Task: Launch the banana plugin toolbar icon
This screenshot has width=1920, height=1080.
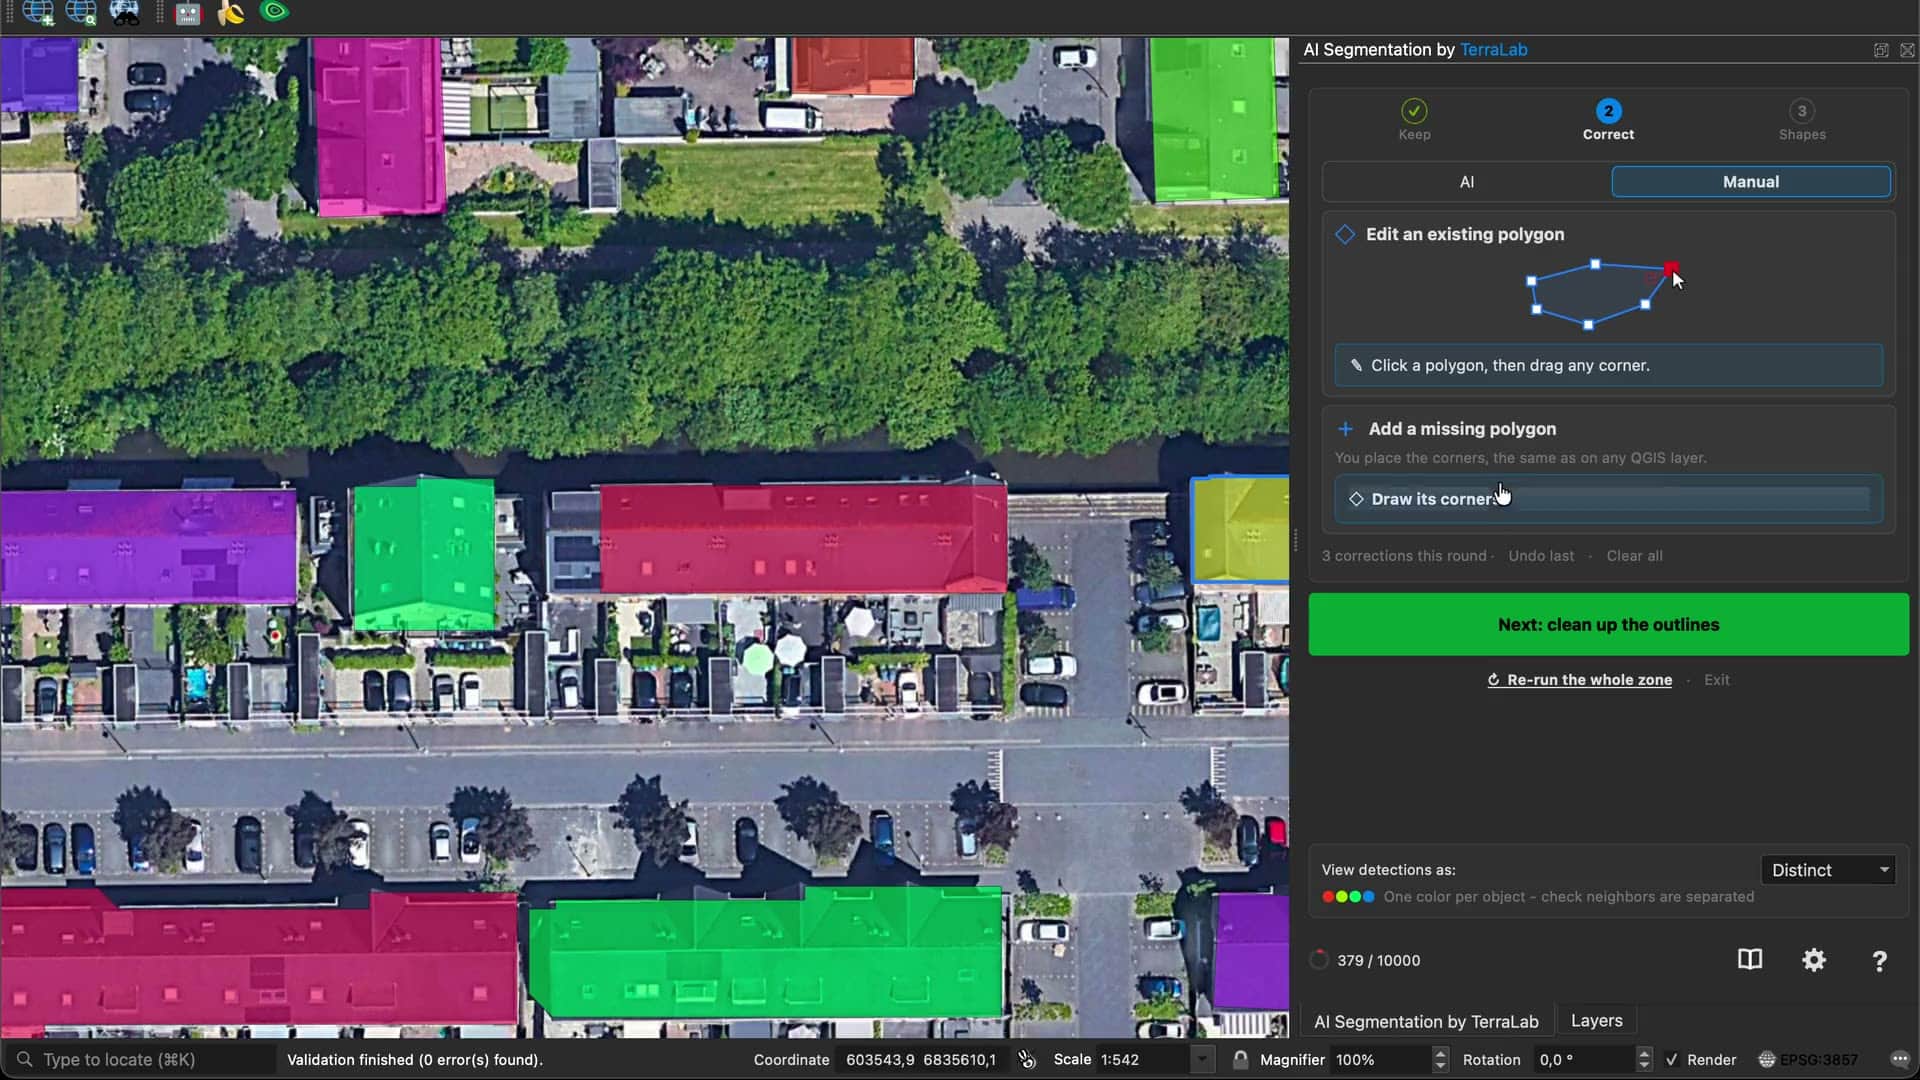Action: 231,13
